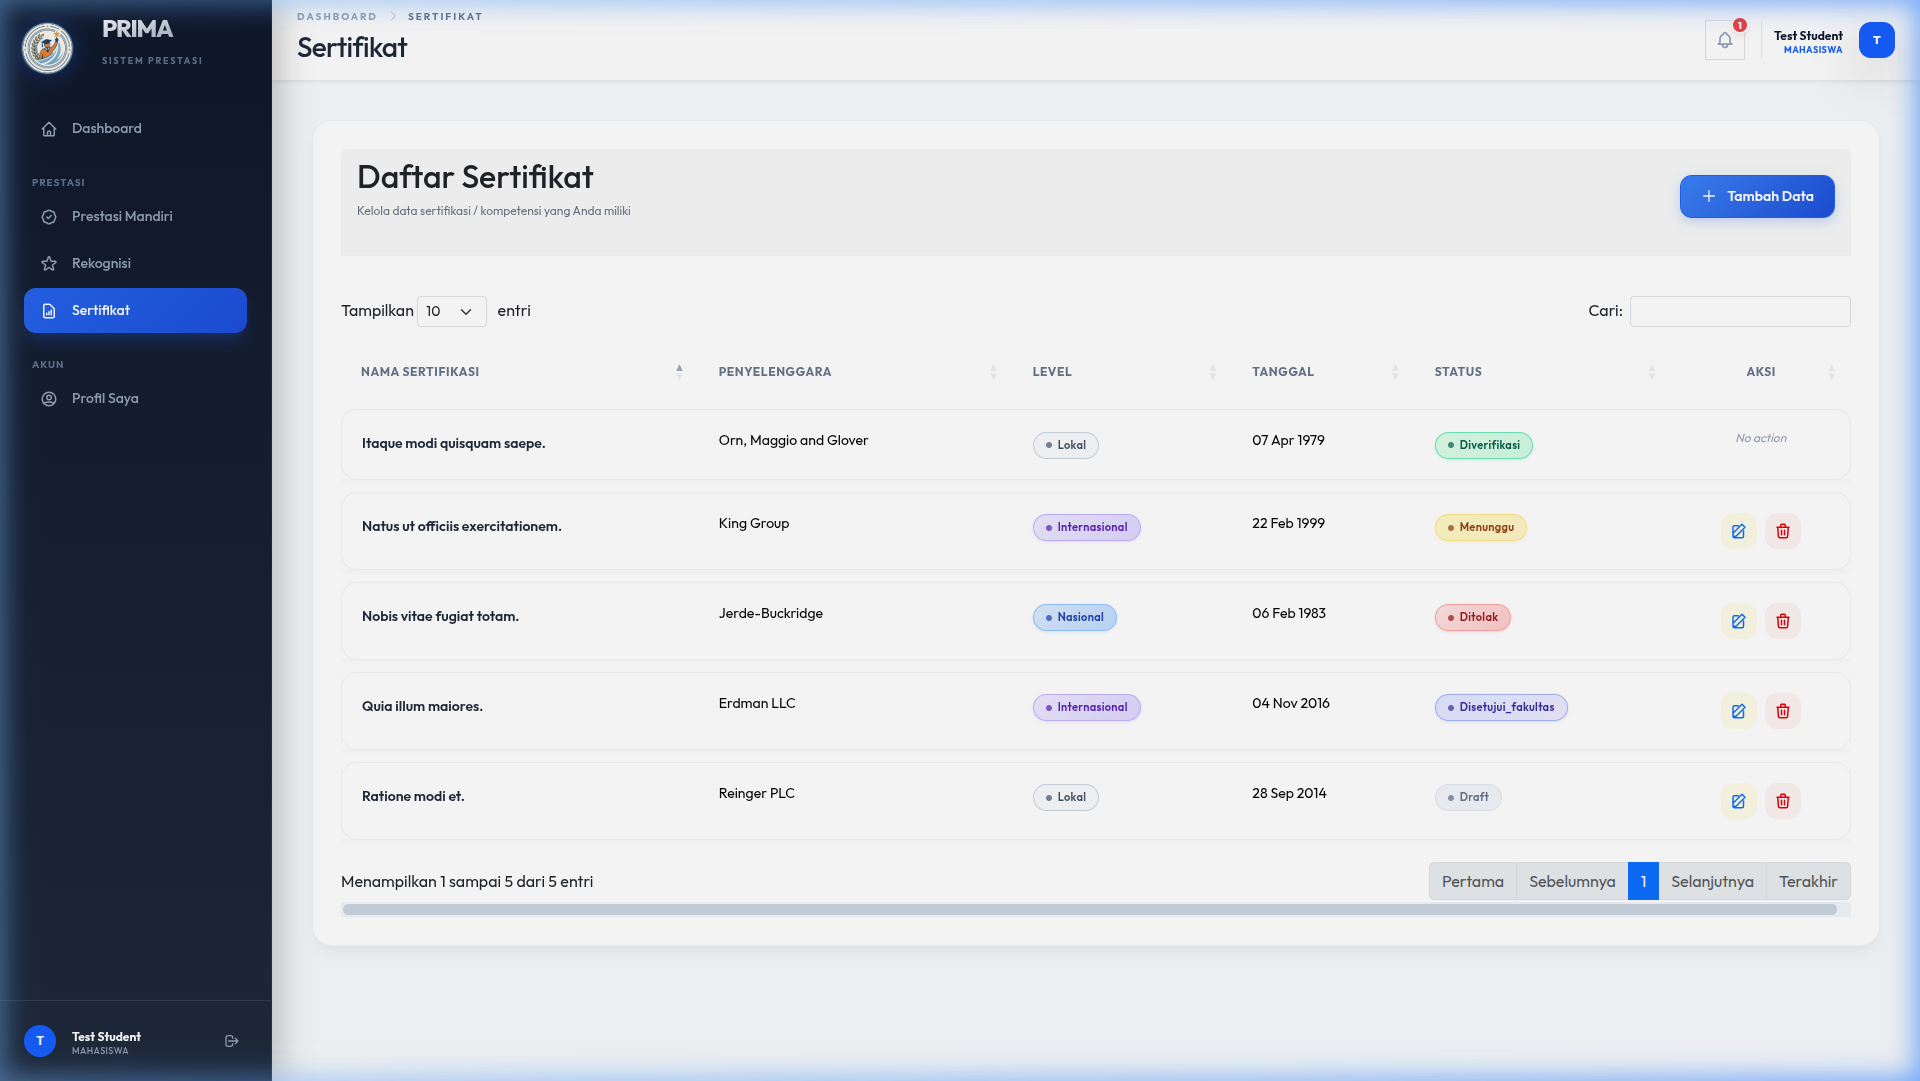Click the Tambah Data button
The height and width of the screenshot is (1081, 1920).
click(1756, 197)
